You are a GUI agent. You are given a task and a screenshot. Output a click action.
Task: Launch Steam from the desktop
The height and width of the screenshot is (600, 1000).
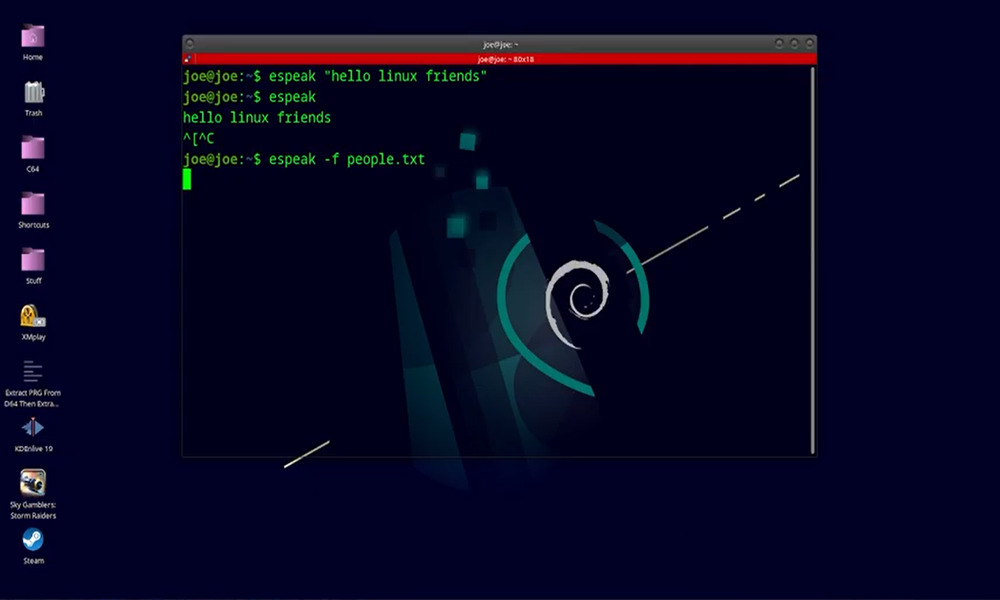click(33, 540)
